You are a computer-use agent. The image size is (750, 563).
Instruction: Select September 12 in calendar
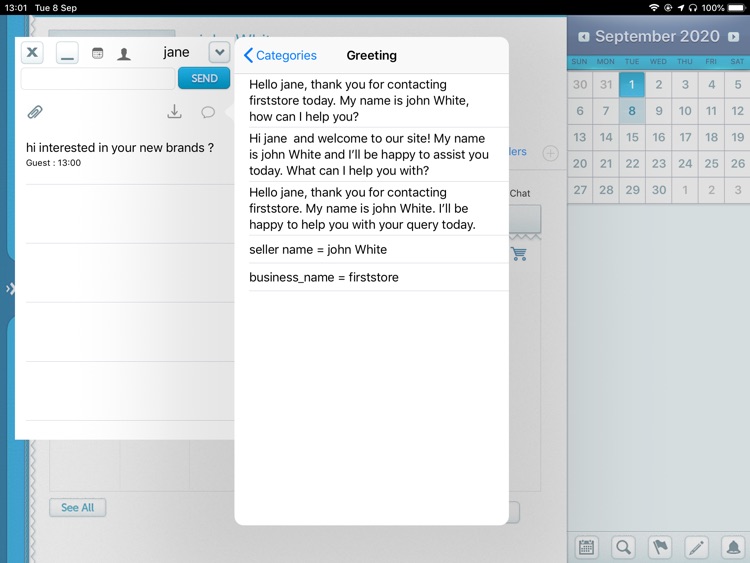(737, 111)
